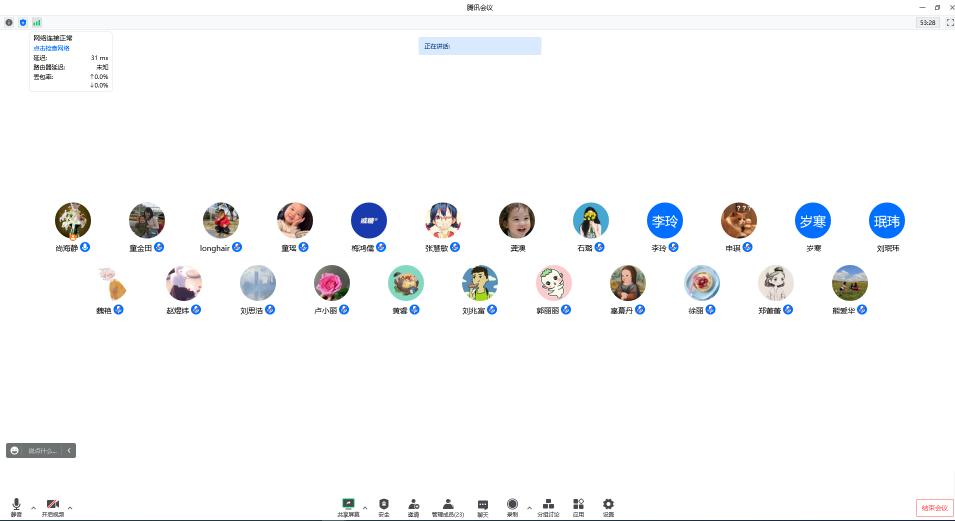
Task: Expand recording options arrow
Action: point(529,508)
